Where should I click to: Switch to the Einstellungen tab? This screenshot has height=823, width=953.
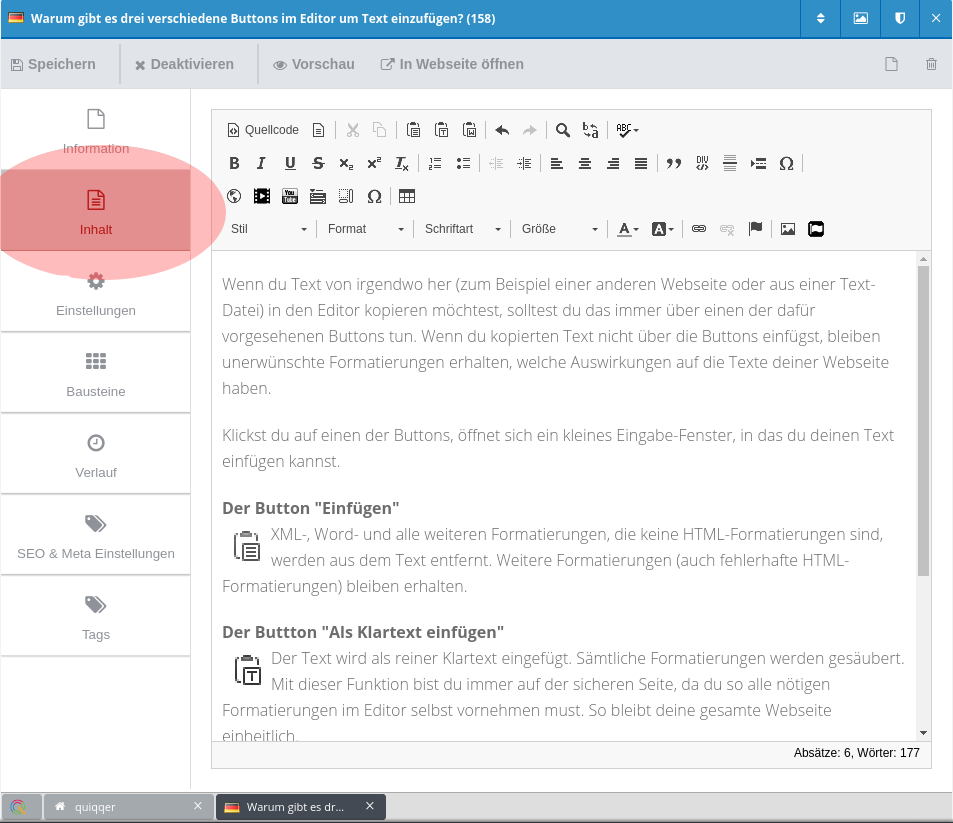(96, 293)
